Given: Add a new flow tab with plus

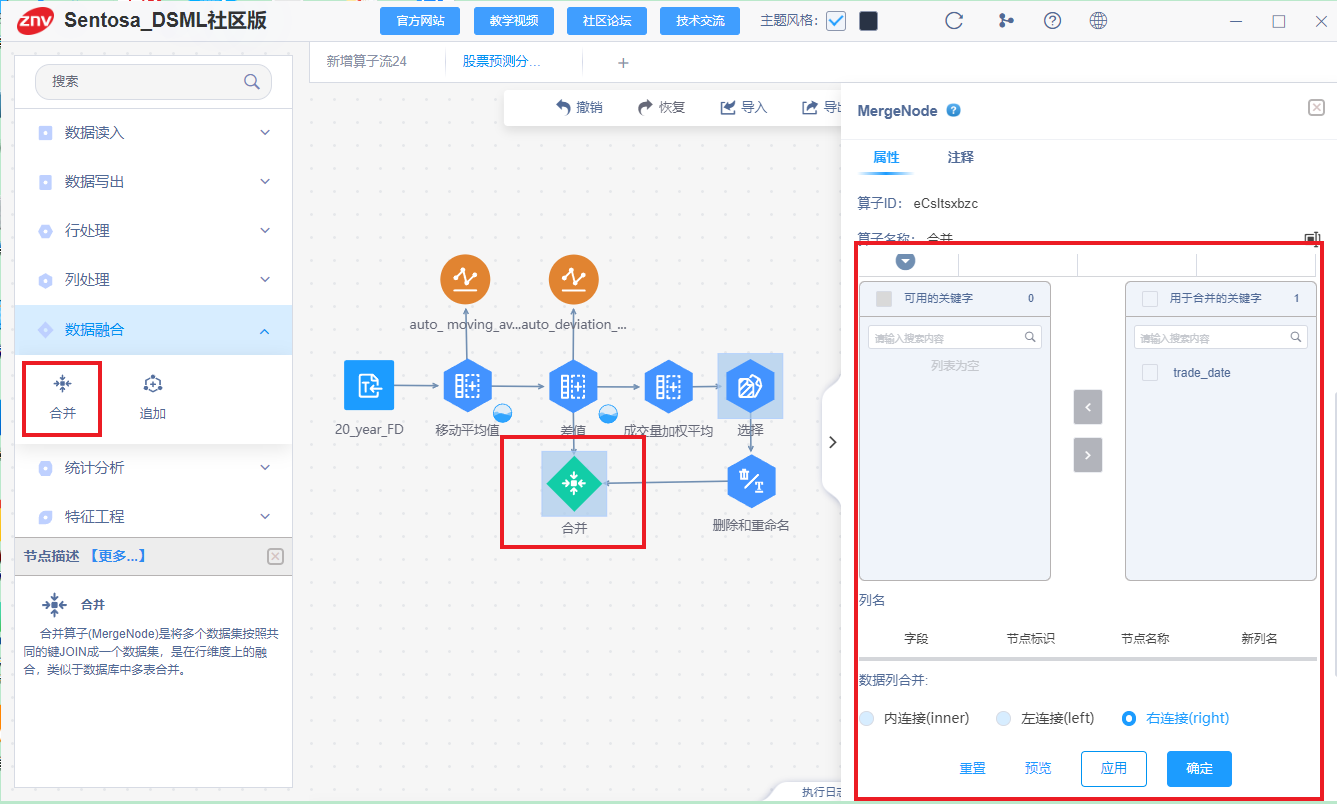Looking at the screenshot, I should pos(623,63).
